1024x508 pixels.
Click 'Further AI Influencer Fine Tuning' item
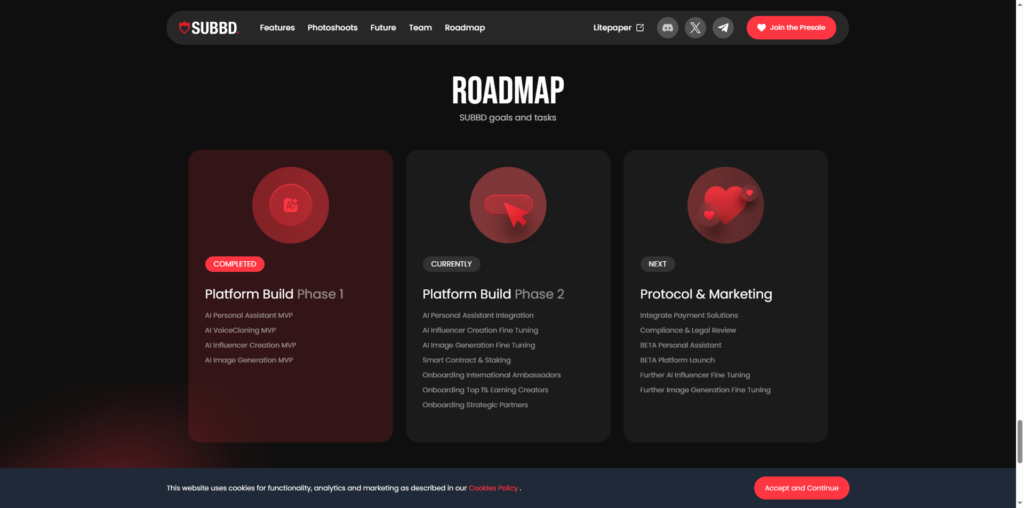click(695, 375)
